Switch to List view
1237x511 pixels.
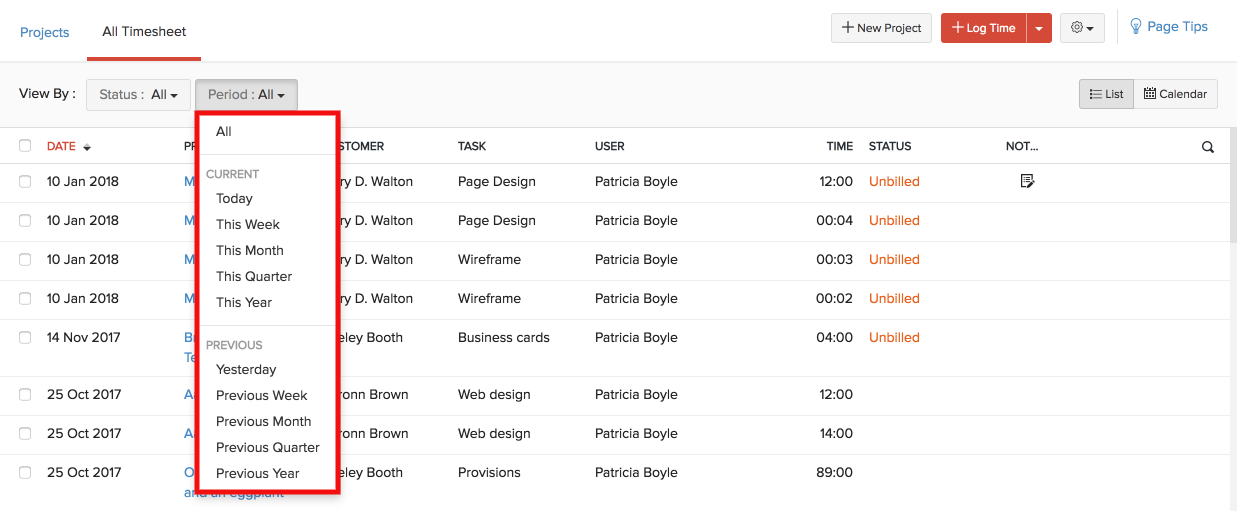coord(1106,94)
